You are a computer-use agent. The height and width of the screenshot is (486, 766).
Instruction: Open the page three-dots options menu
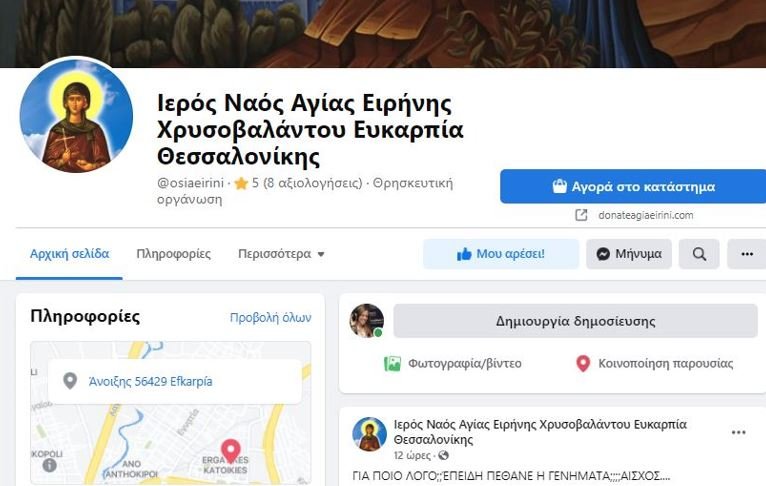747,254
